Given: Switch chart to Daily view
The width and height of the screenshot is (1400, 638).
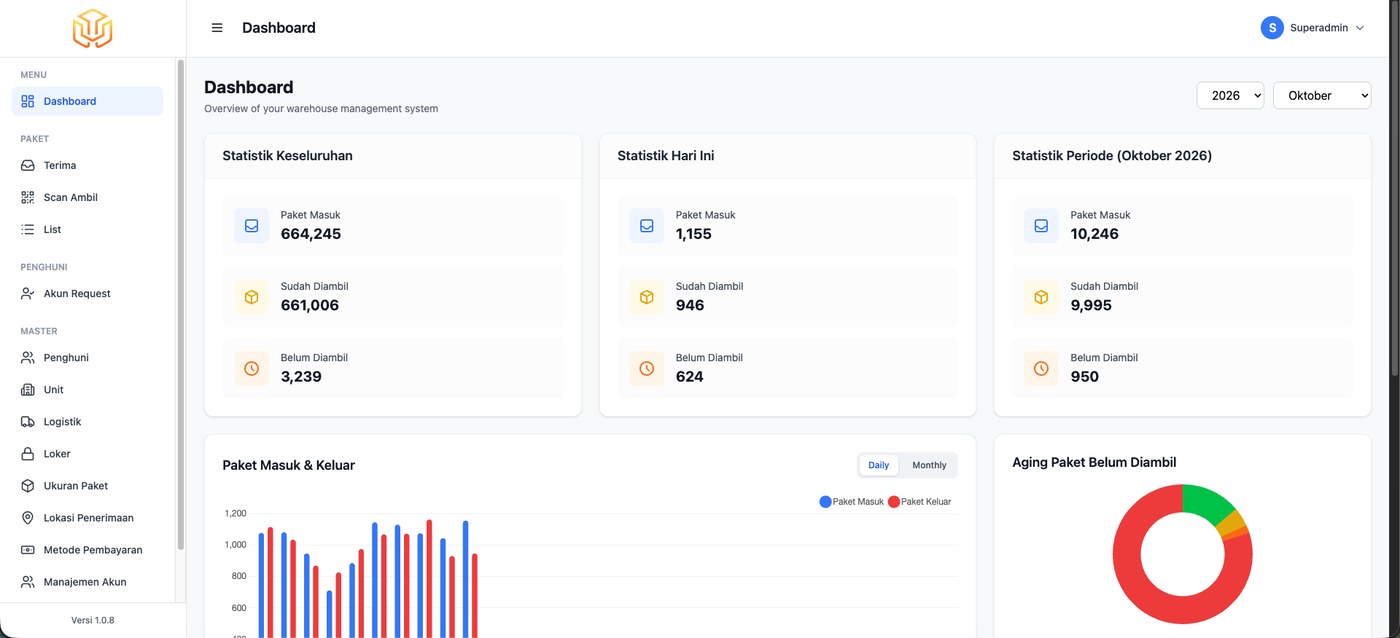Looking at the screenshot, I should (878, 465).
